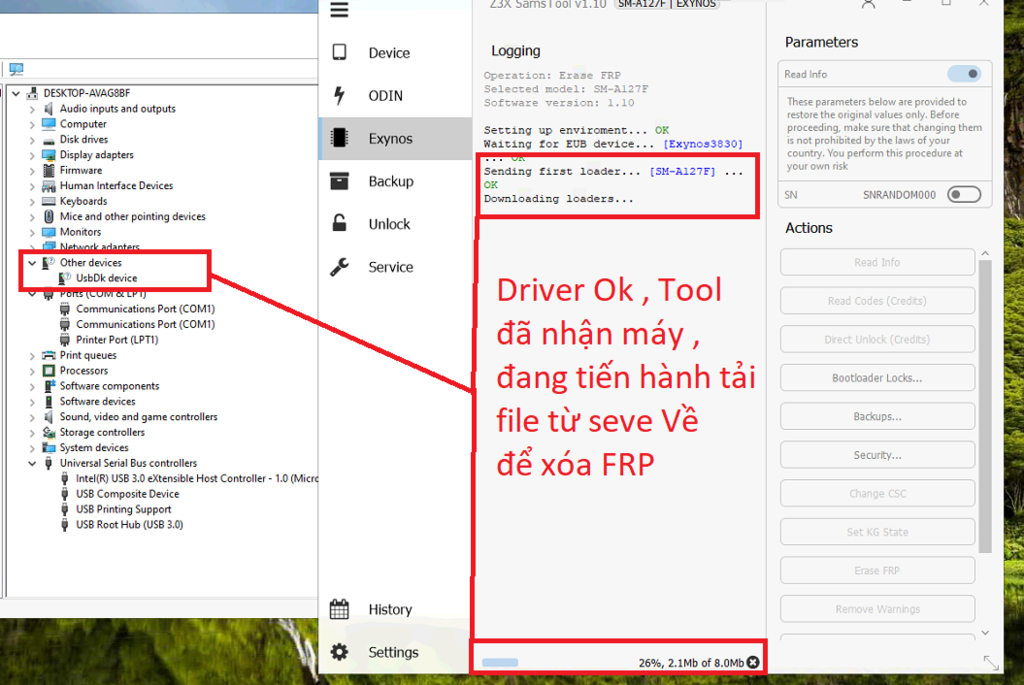Viewport: 1024px width, 685px height.
Task: Click the Set KG State button
Action: (x=877, y=532)
